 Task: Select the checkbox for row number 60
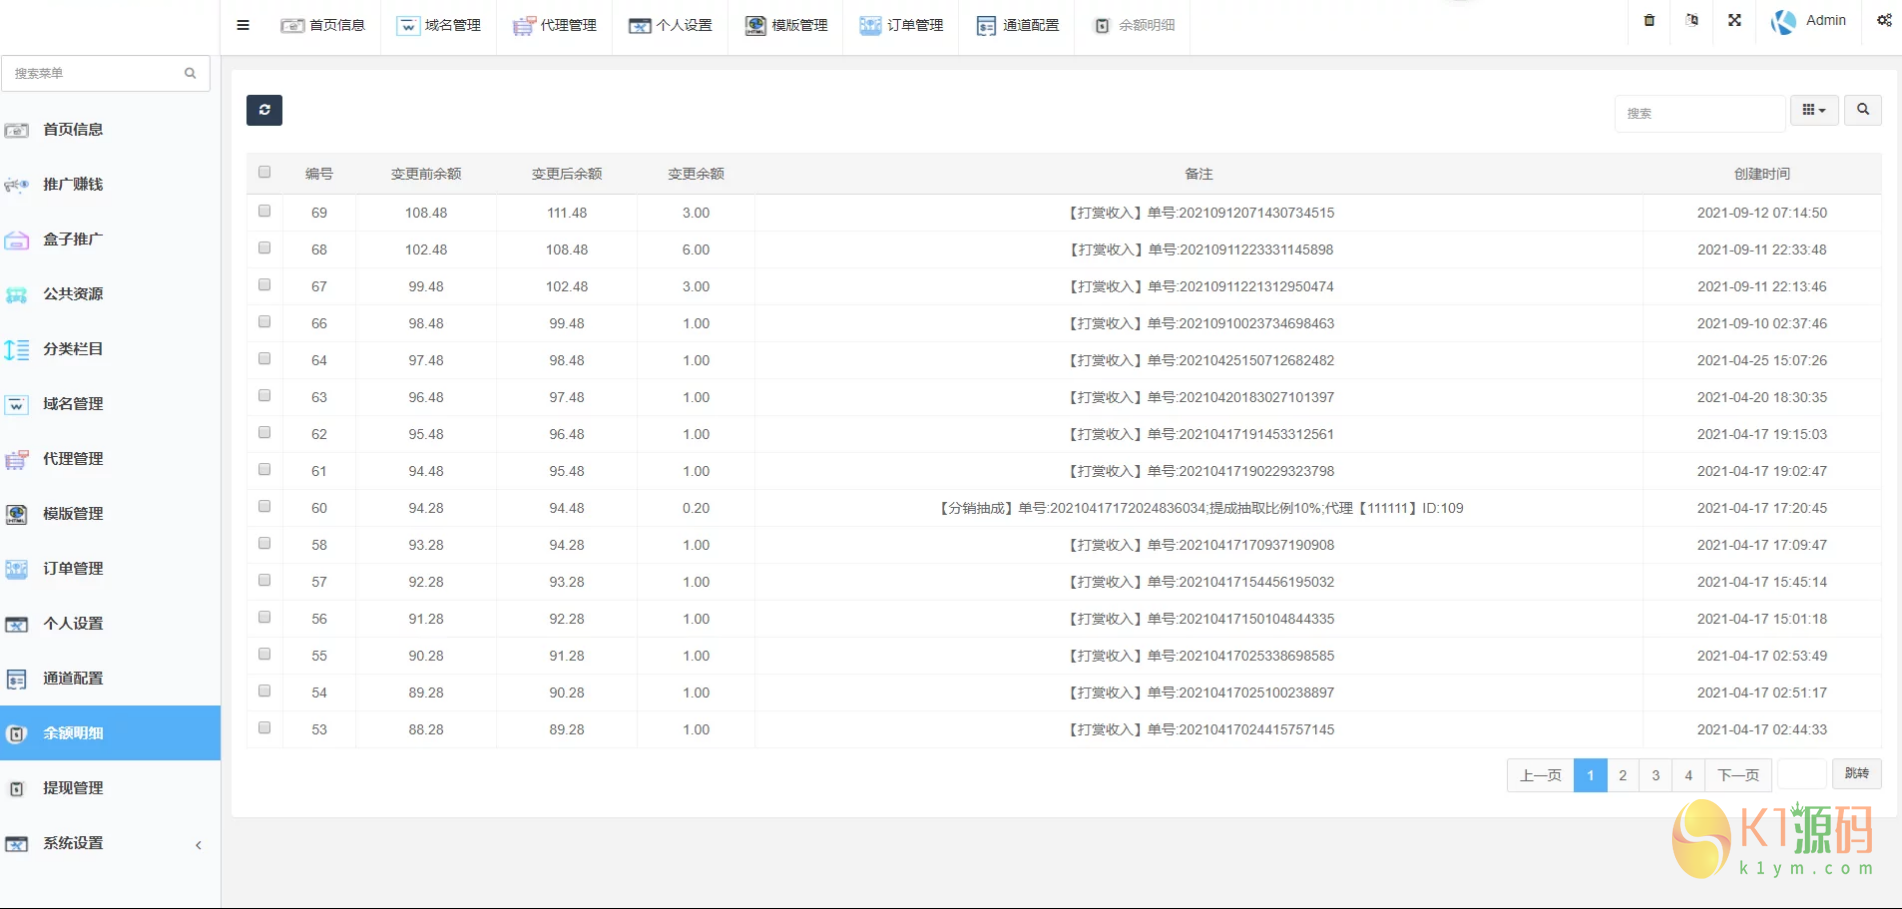click(x=265, y=506)
